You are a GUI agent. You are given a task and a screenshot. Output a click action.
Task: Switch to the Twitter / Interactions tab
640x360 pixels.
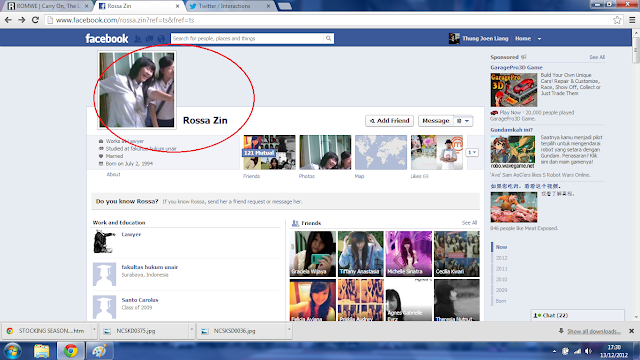pyautogui.click(x=229, y=6)
